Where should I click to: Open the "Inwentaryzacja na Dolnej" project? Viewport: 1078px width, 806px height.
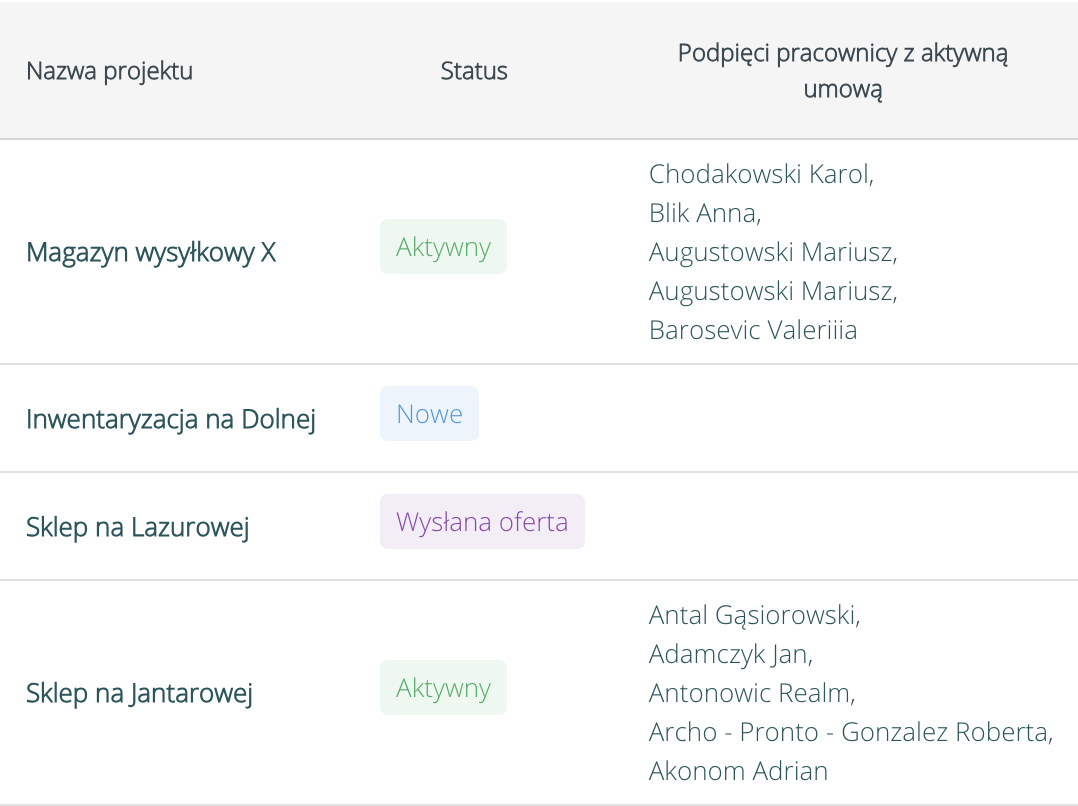click(x=172, y=419)
